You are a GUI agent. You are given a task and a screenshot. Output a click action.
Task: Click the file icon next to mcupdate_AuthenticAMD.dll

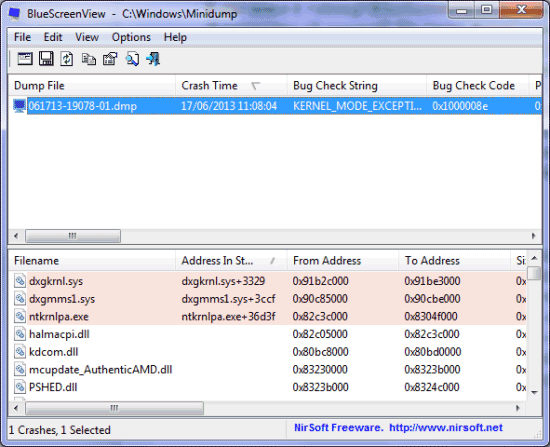(x=20, y=369)
